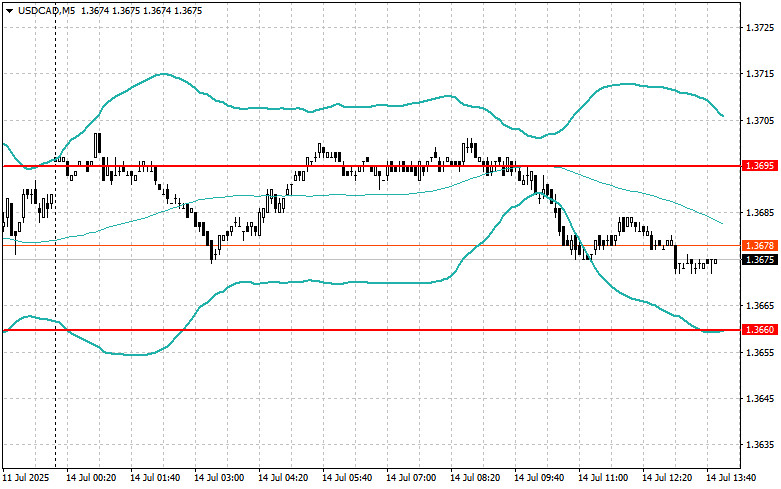Screen dimensions: 781x489
Task: Click the USDCAD,M5 chart title text
Action: point(47,10)
